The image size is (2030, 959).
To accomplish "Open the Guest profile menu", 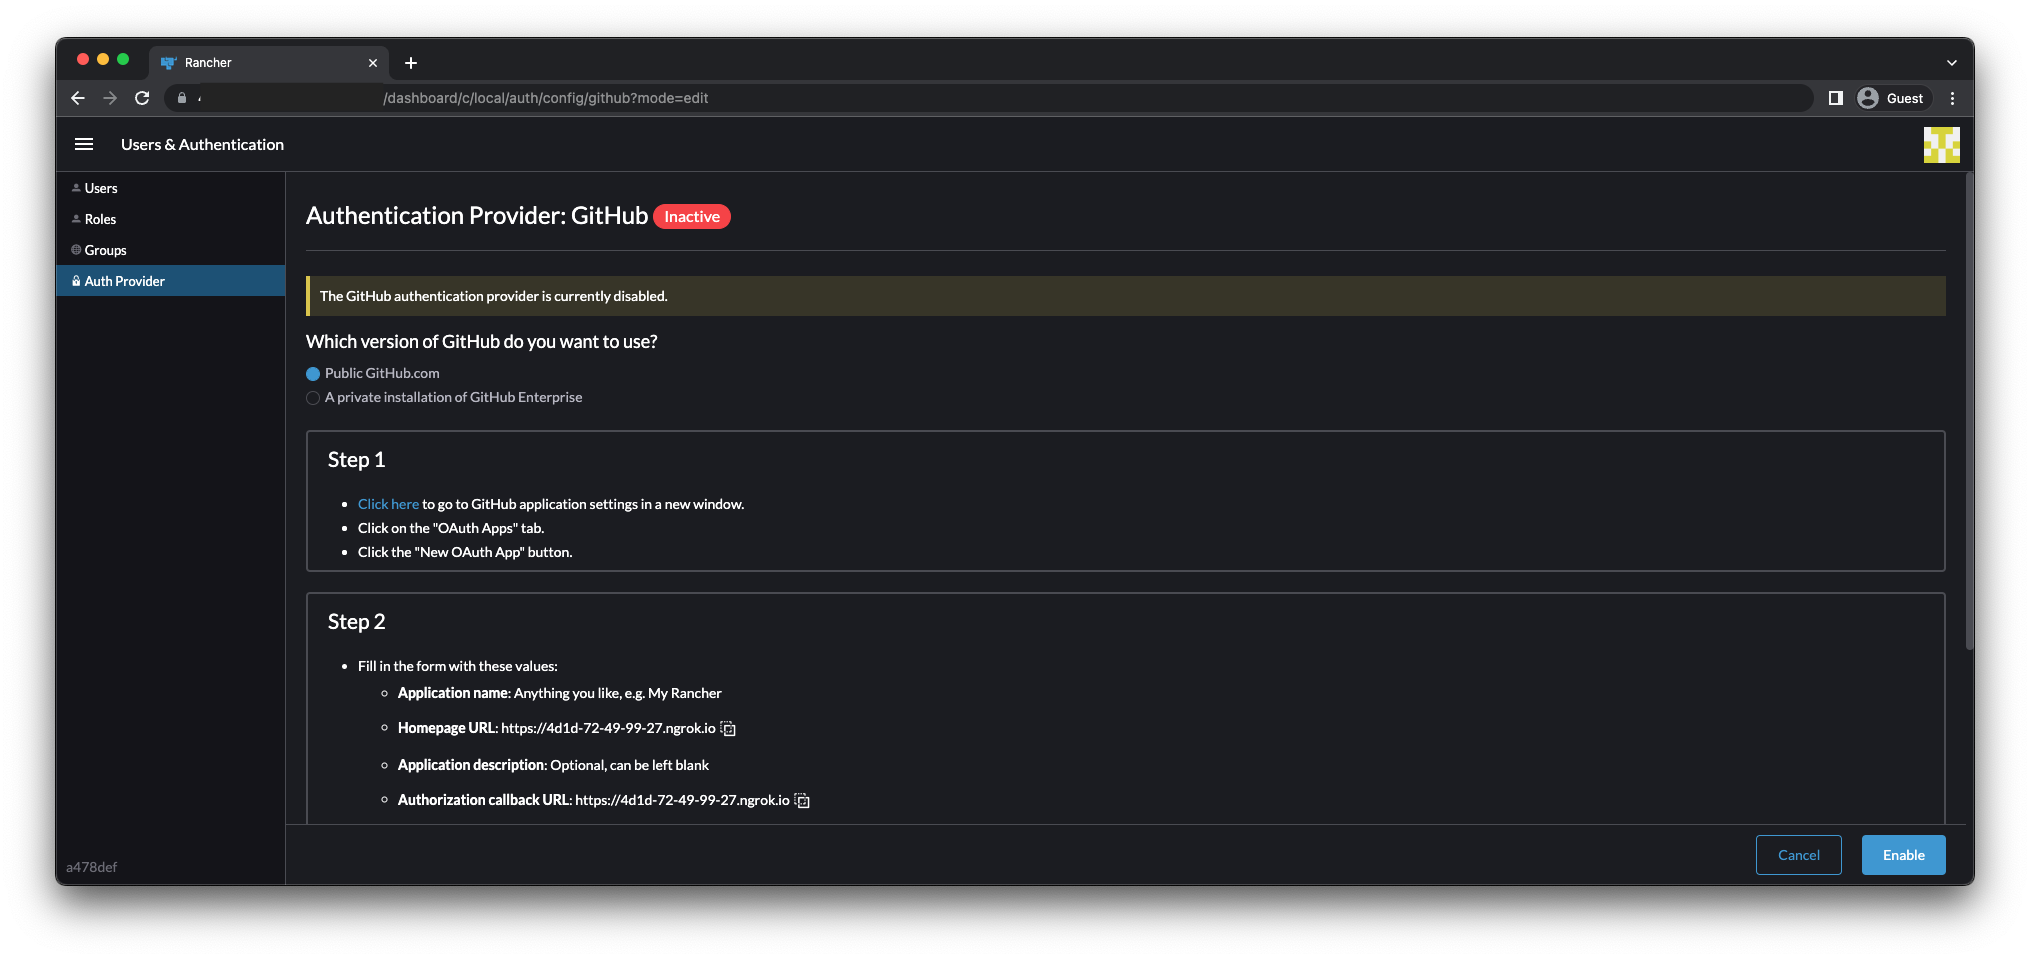I will coord(1890,98).
